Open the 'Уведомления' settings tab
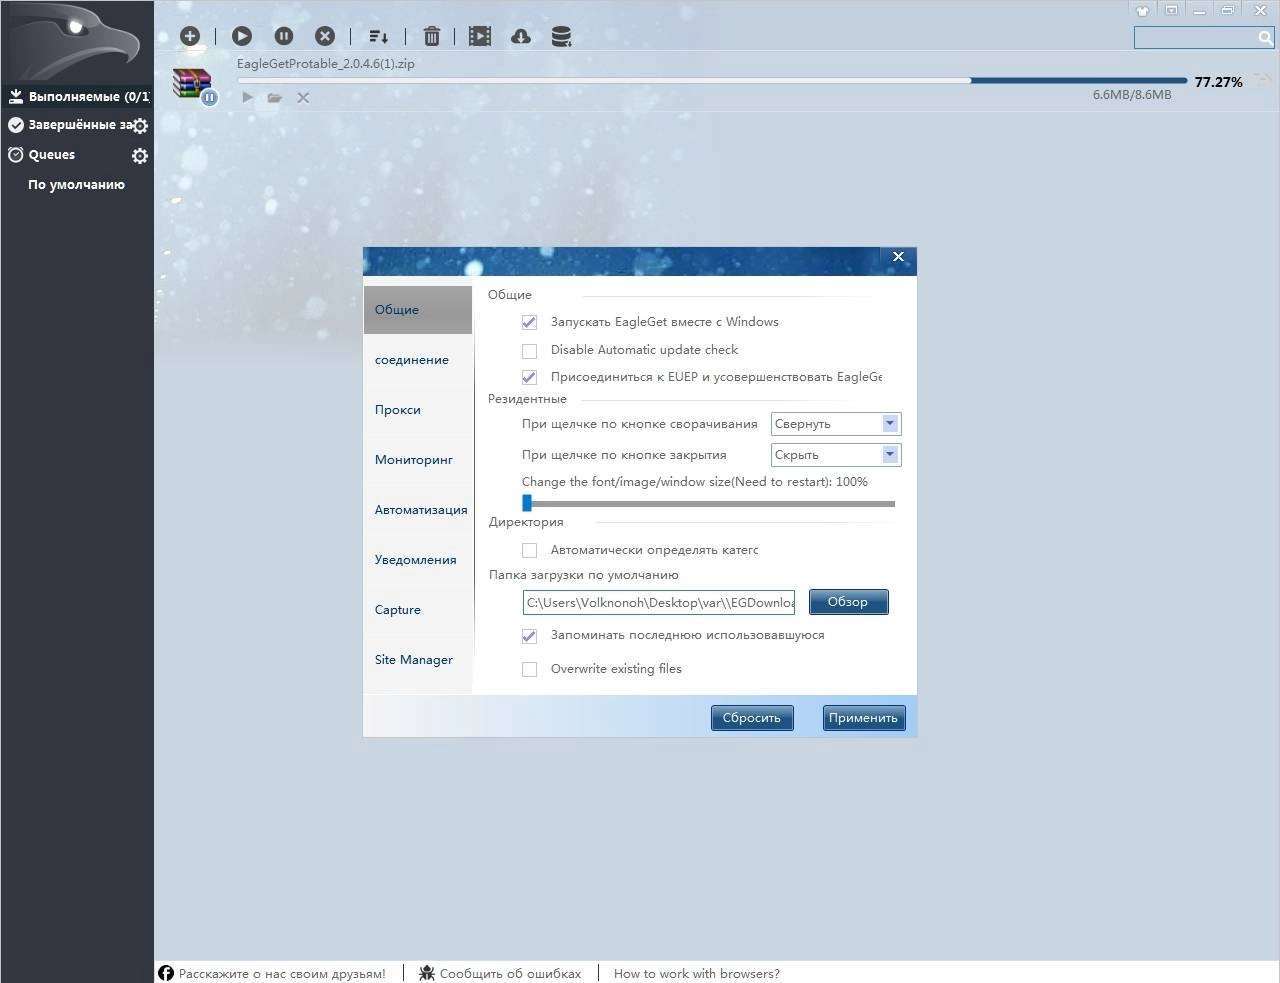 tap(417, 560)
